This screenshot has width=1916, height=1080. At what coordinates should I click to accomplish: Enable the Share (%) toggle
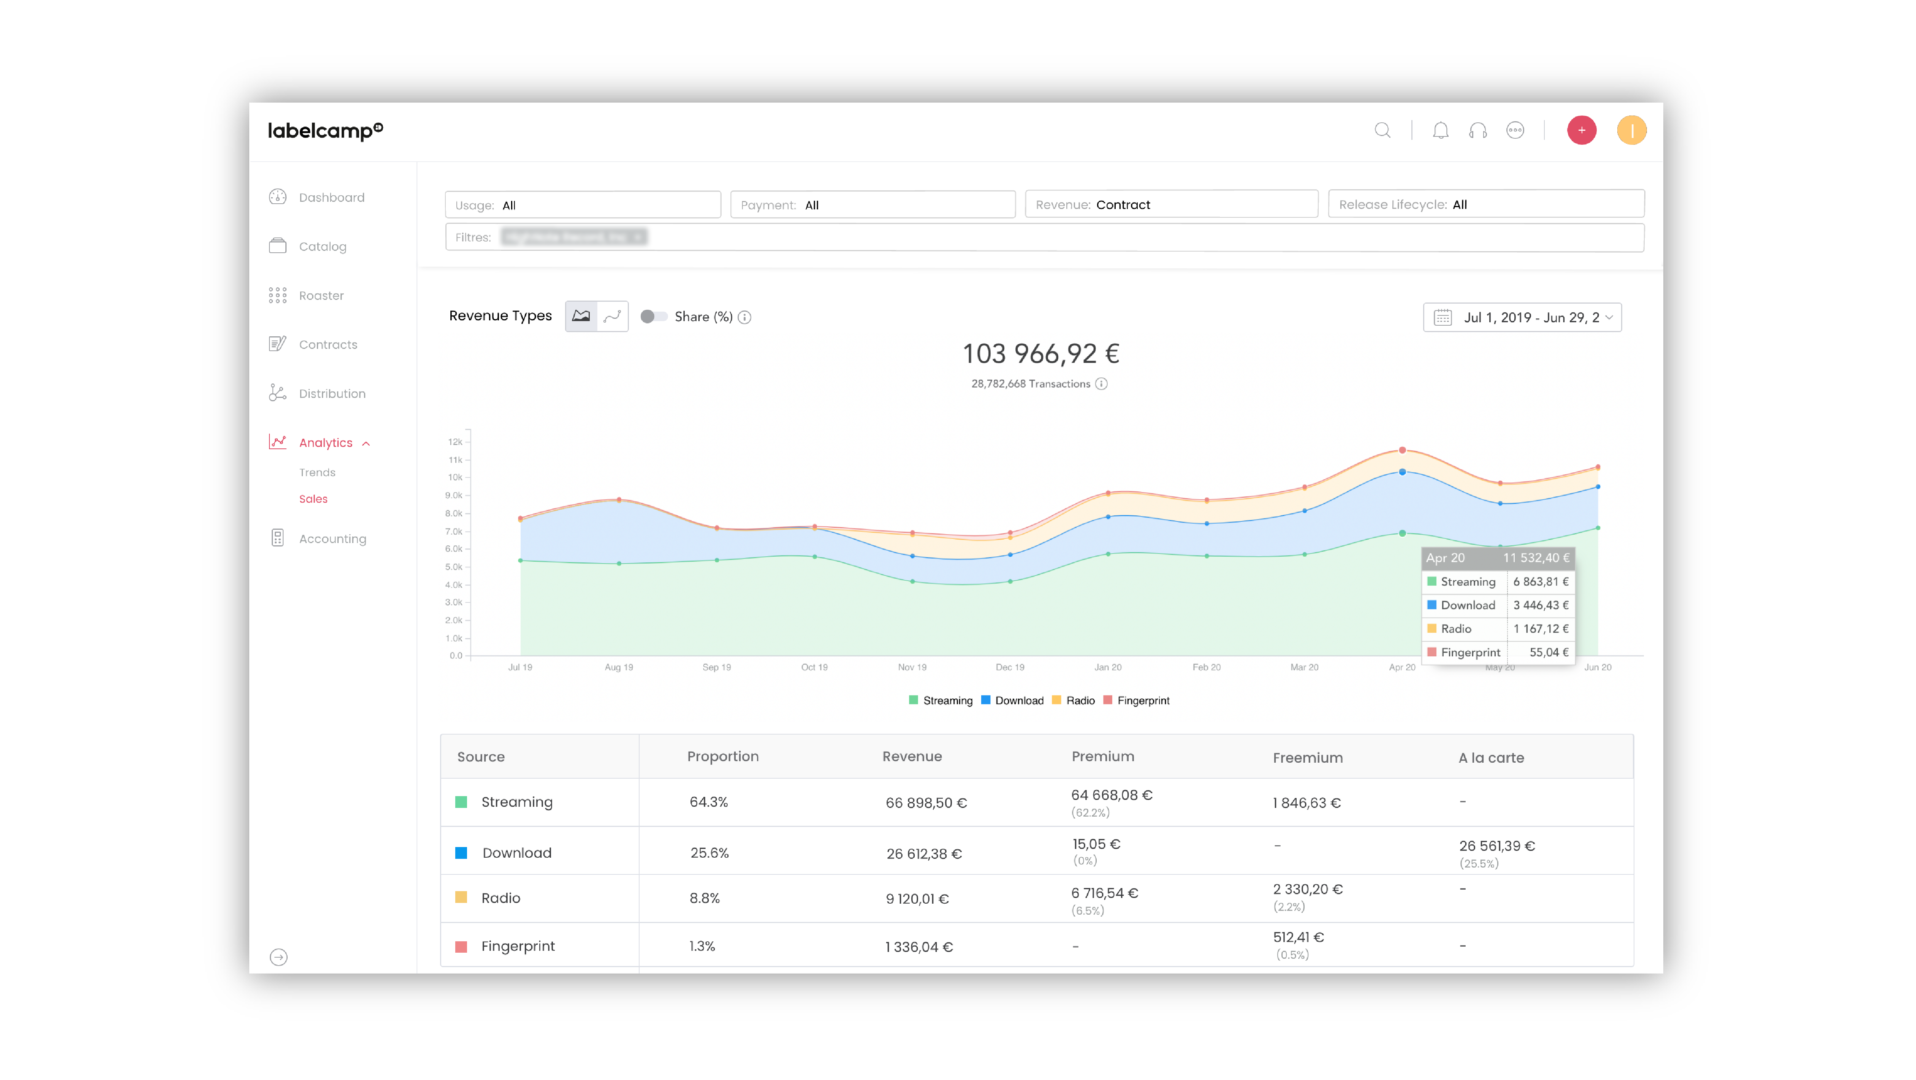[x=653, y=316]
